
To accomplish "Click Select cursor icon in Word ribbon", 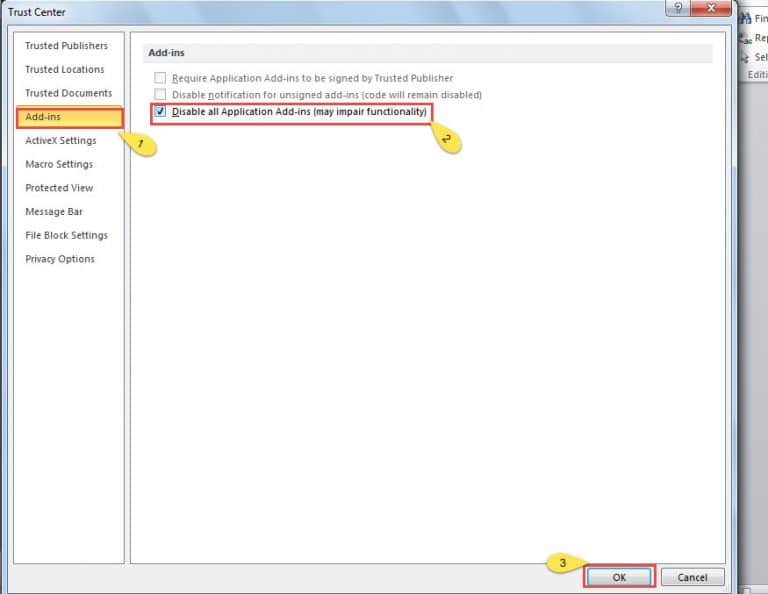I will point(745,57).
